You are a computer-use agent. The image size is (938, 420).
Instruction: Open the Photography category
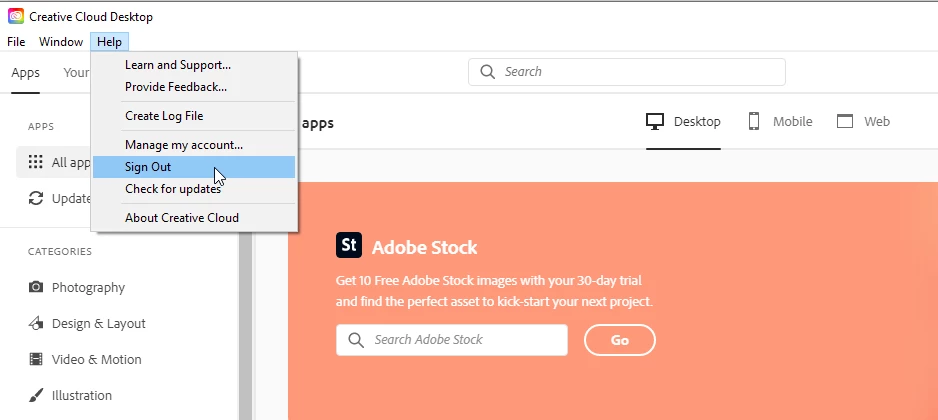tap(77, 287)
